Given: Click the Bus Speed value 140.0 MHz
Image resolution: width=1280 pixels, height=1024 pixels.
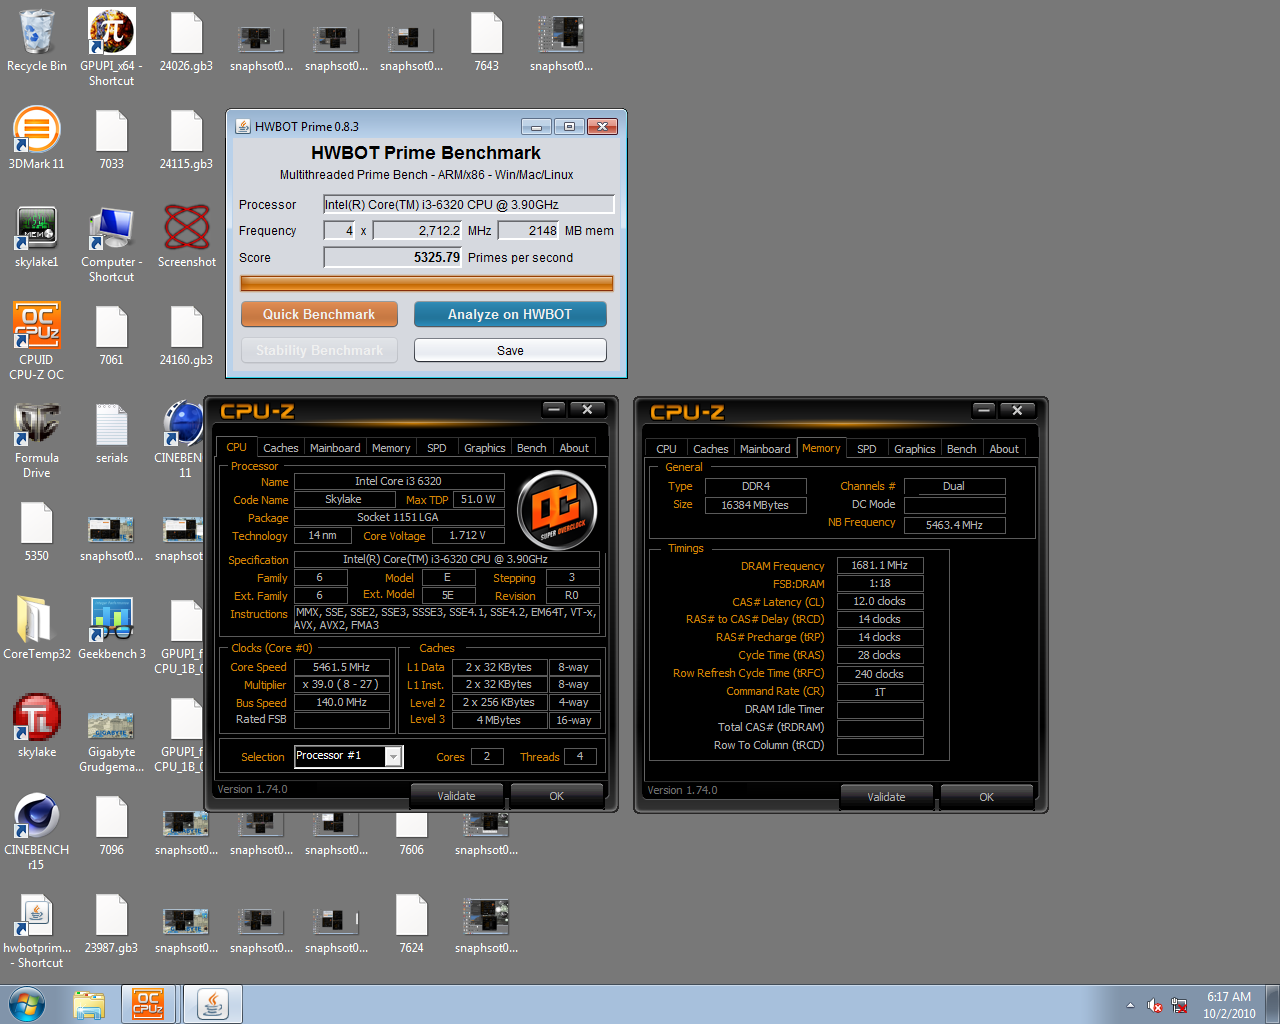Looking at the screenshot, I should pyautogui.click(x=342, y=702).
